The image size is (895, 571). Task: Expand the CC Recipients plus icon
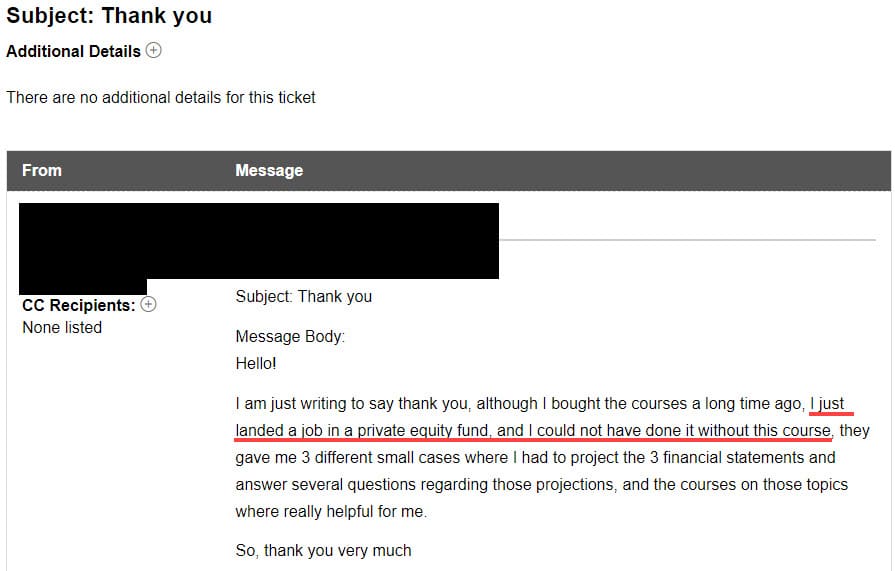pyautogui.click(x=148, y=304)
